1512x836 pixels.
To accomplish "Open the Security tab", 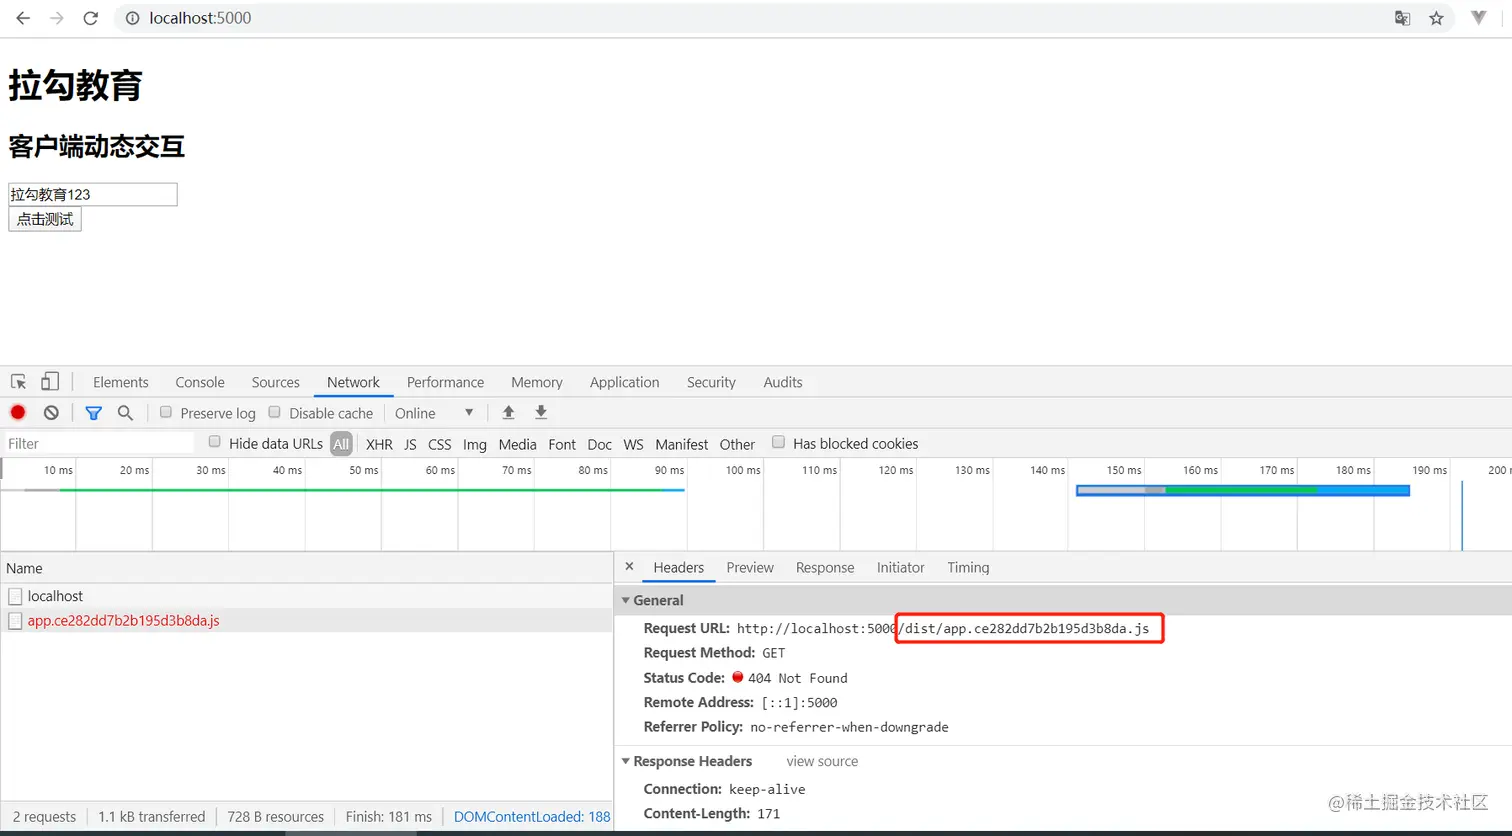I will [x=711, y=382].
